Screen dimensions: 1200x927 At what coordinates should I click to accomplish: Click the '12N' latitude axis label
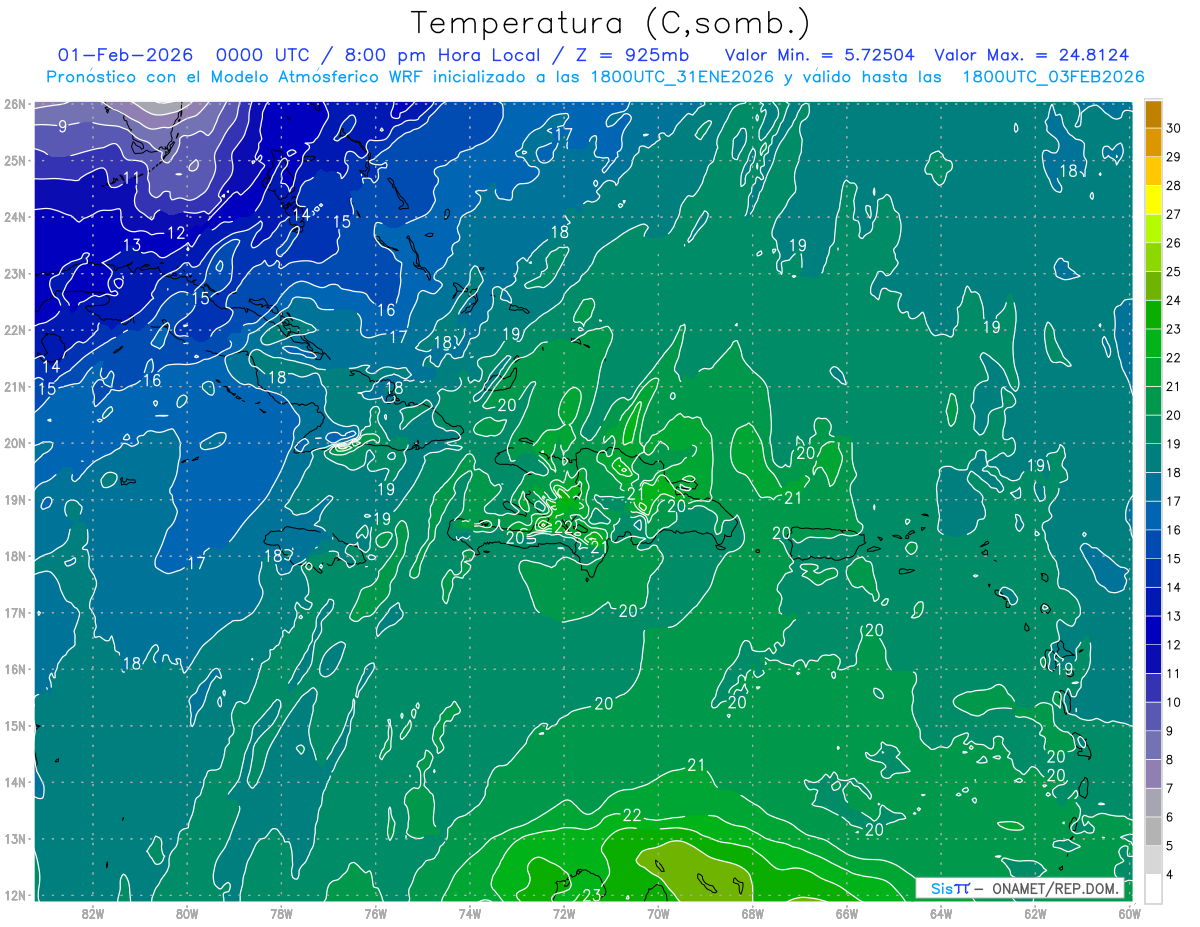click(14, 895)
